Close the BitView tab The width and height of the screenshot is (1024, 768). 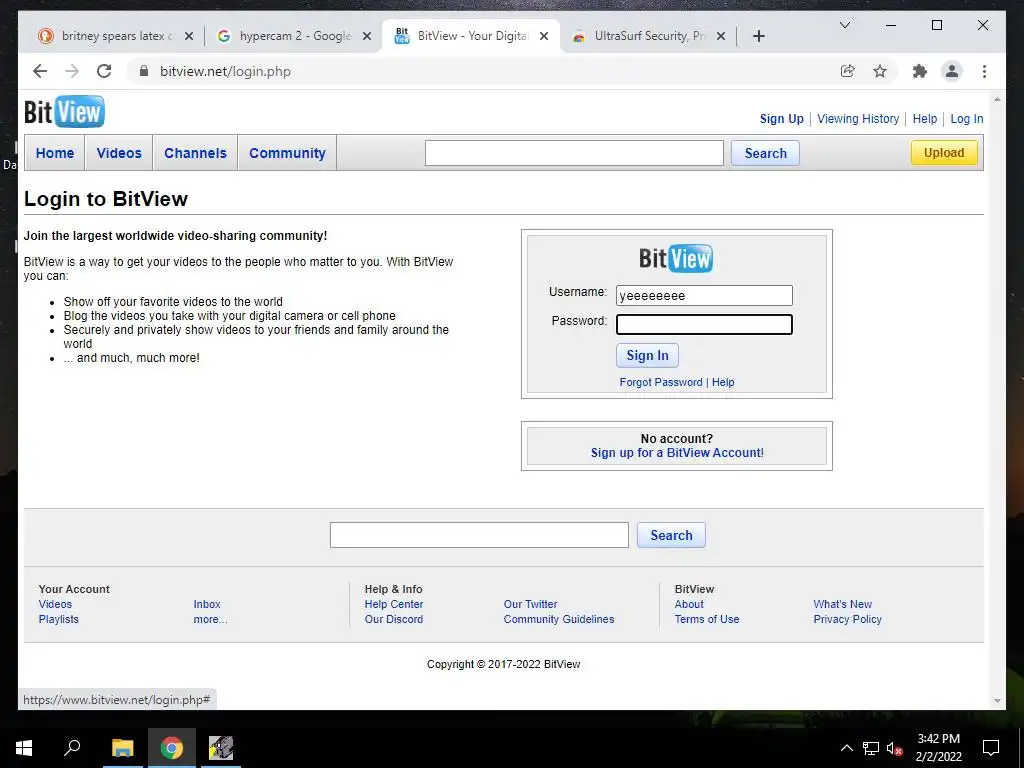pos(543,36)
